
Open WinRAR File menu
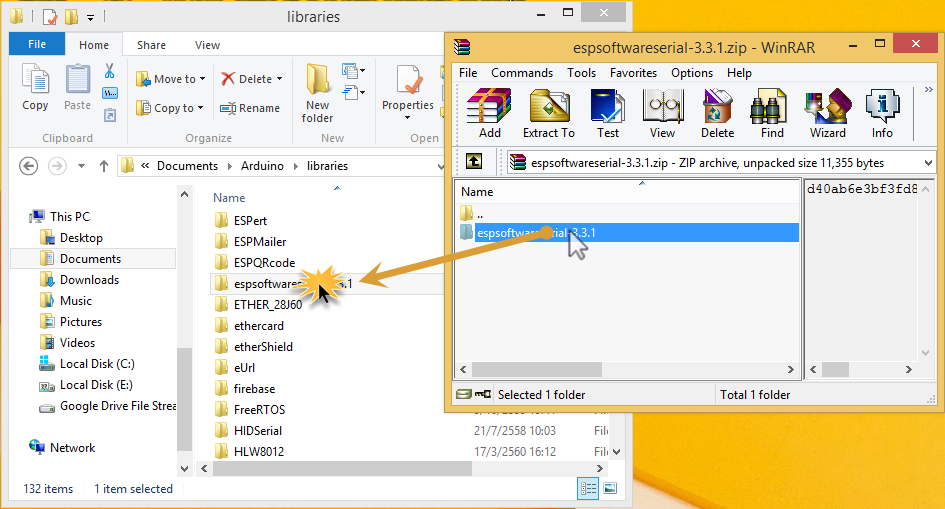coord(468,73)
